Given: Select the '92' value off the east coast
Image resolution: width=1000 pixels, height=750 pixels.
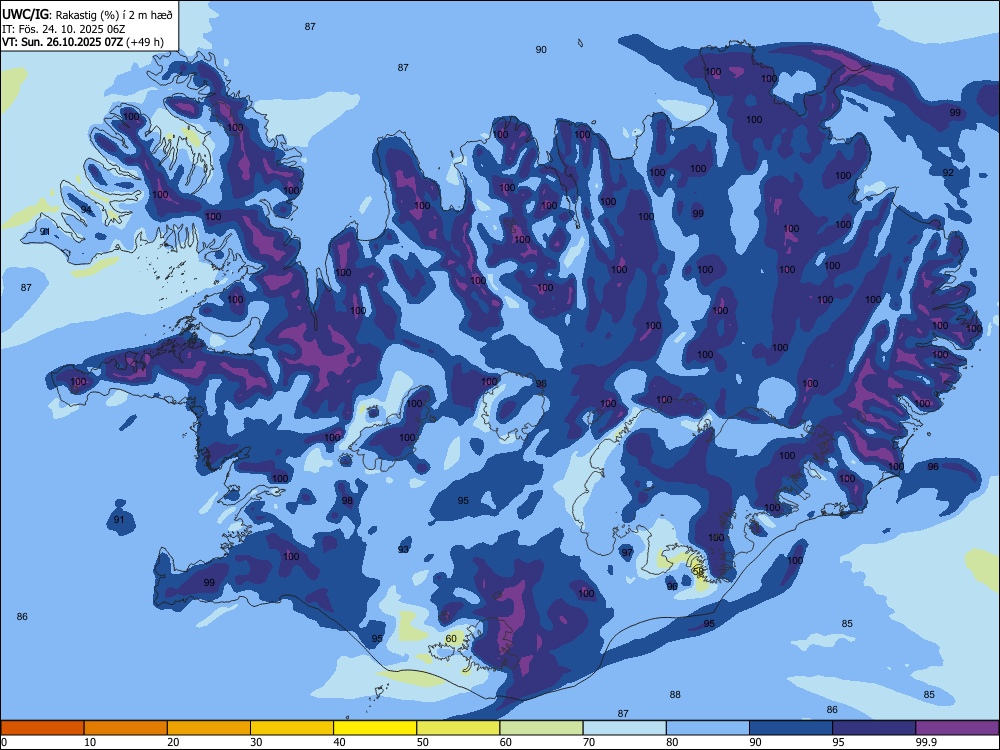Looking at the screenshot, I should pos(948,173).
